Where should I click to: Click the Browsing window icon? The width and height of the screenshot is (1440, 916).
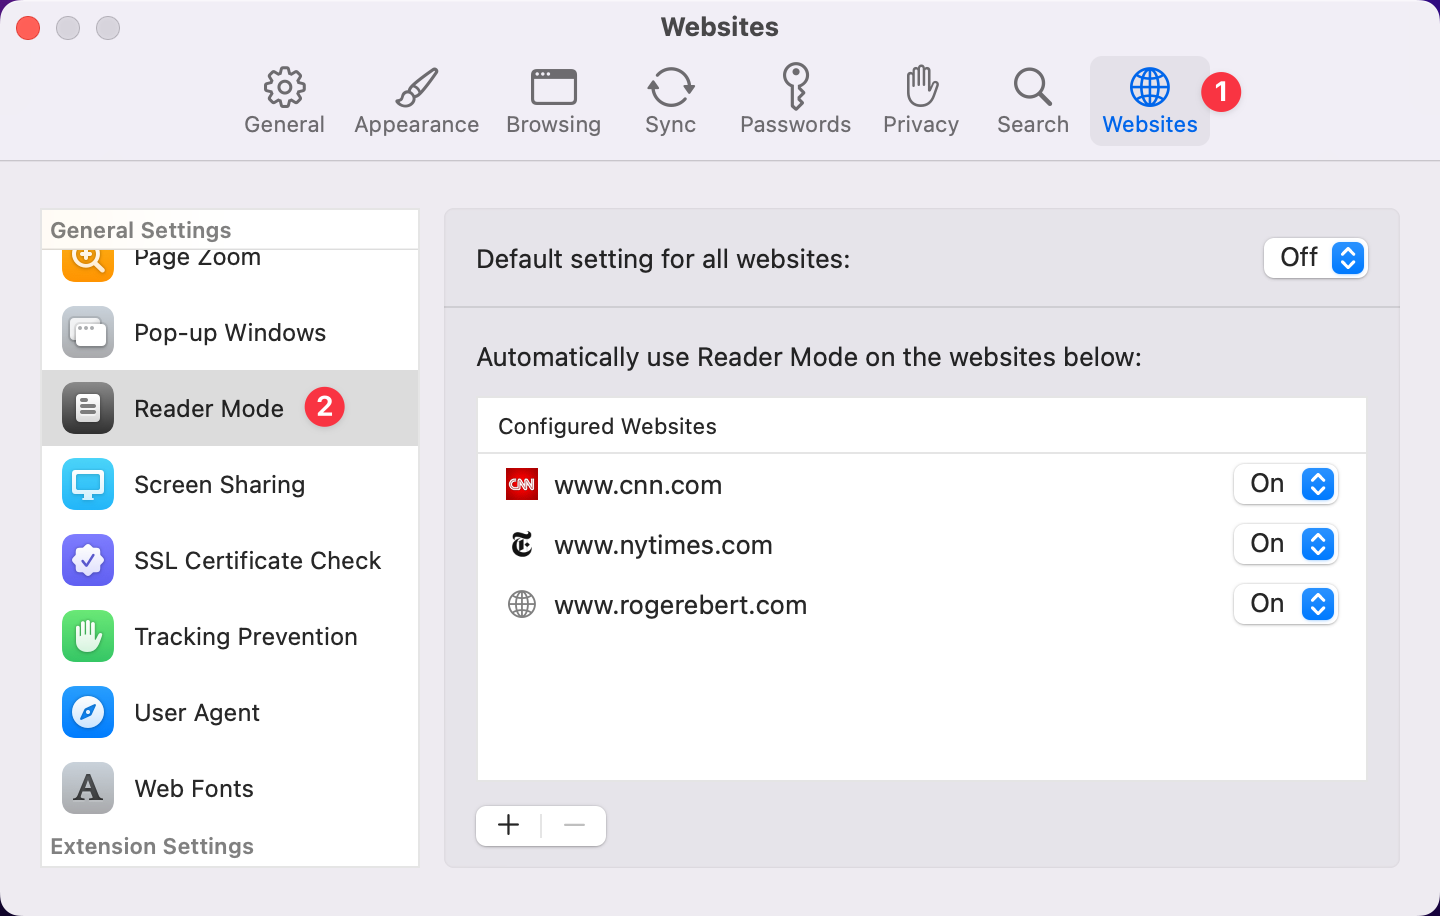coord(553,87)
